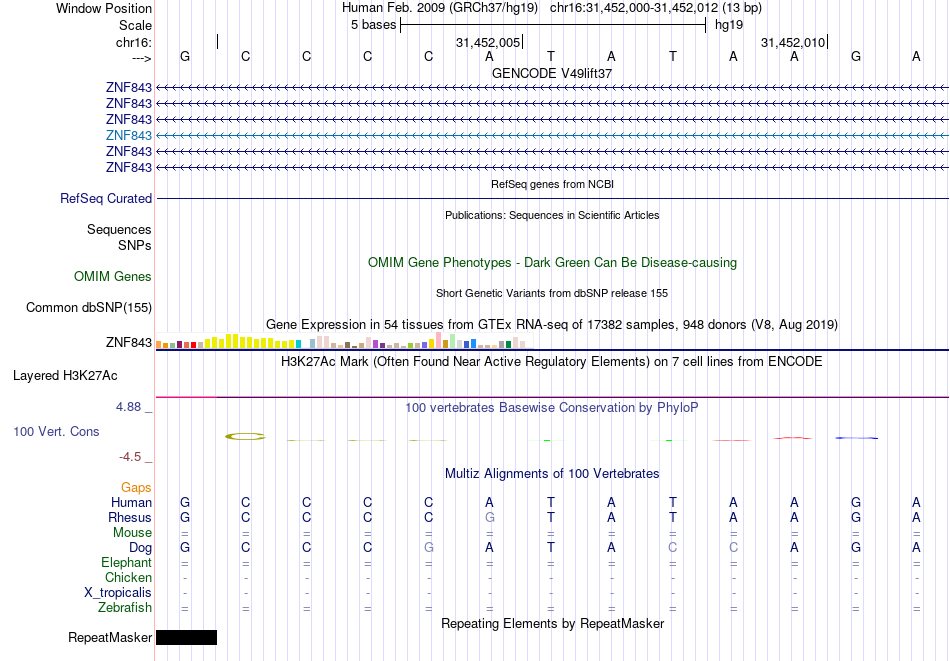950x661 pixels.
Task: Open the 'H3K27Ac Mark' ENCODE track title
Action: 552,362
